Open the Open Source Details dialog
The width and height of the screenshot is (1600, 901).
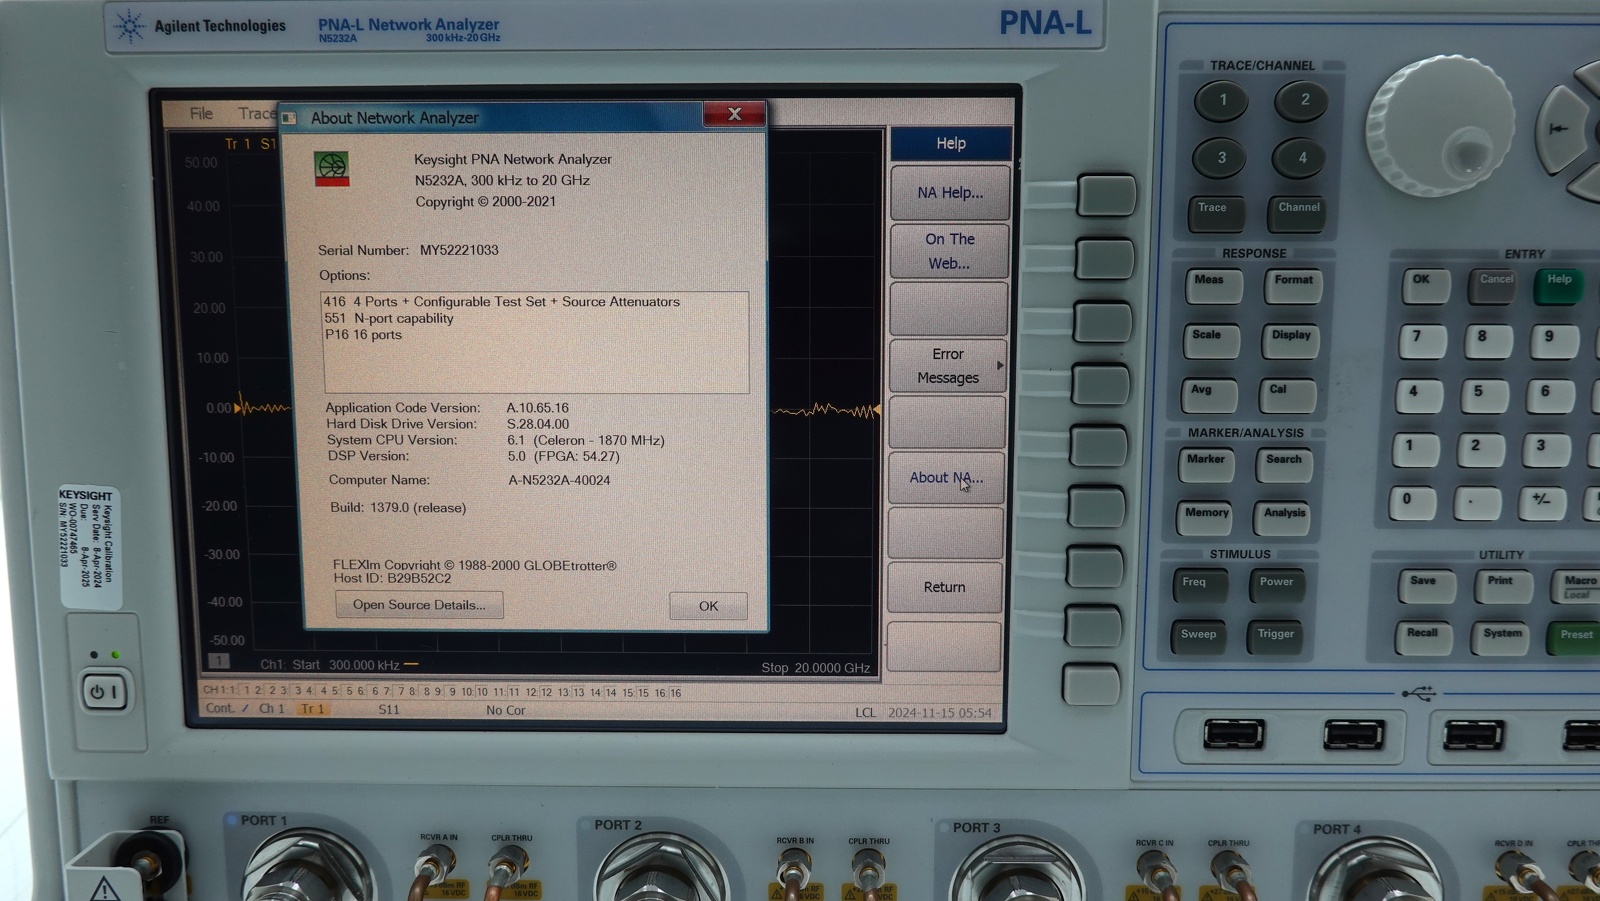coord(419,604)
